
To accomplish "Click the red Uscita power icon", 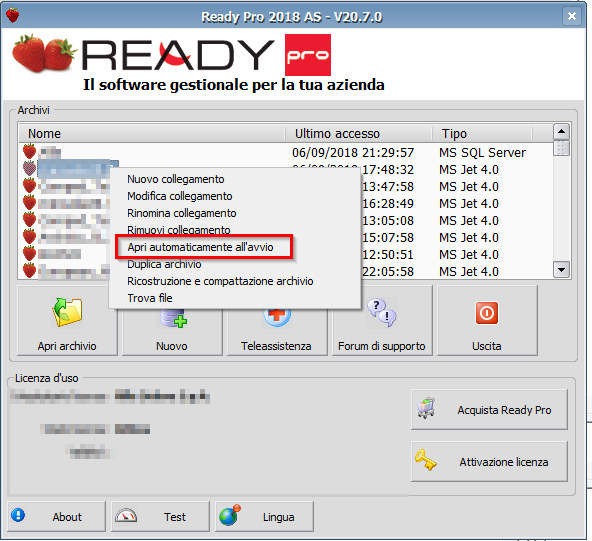I will point(487,313).
